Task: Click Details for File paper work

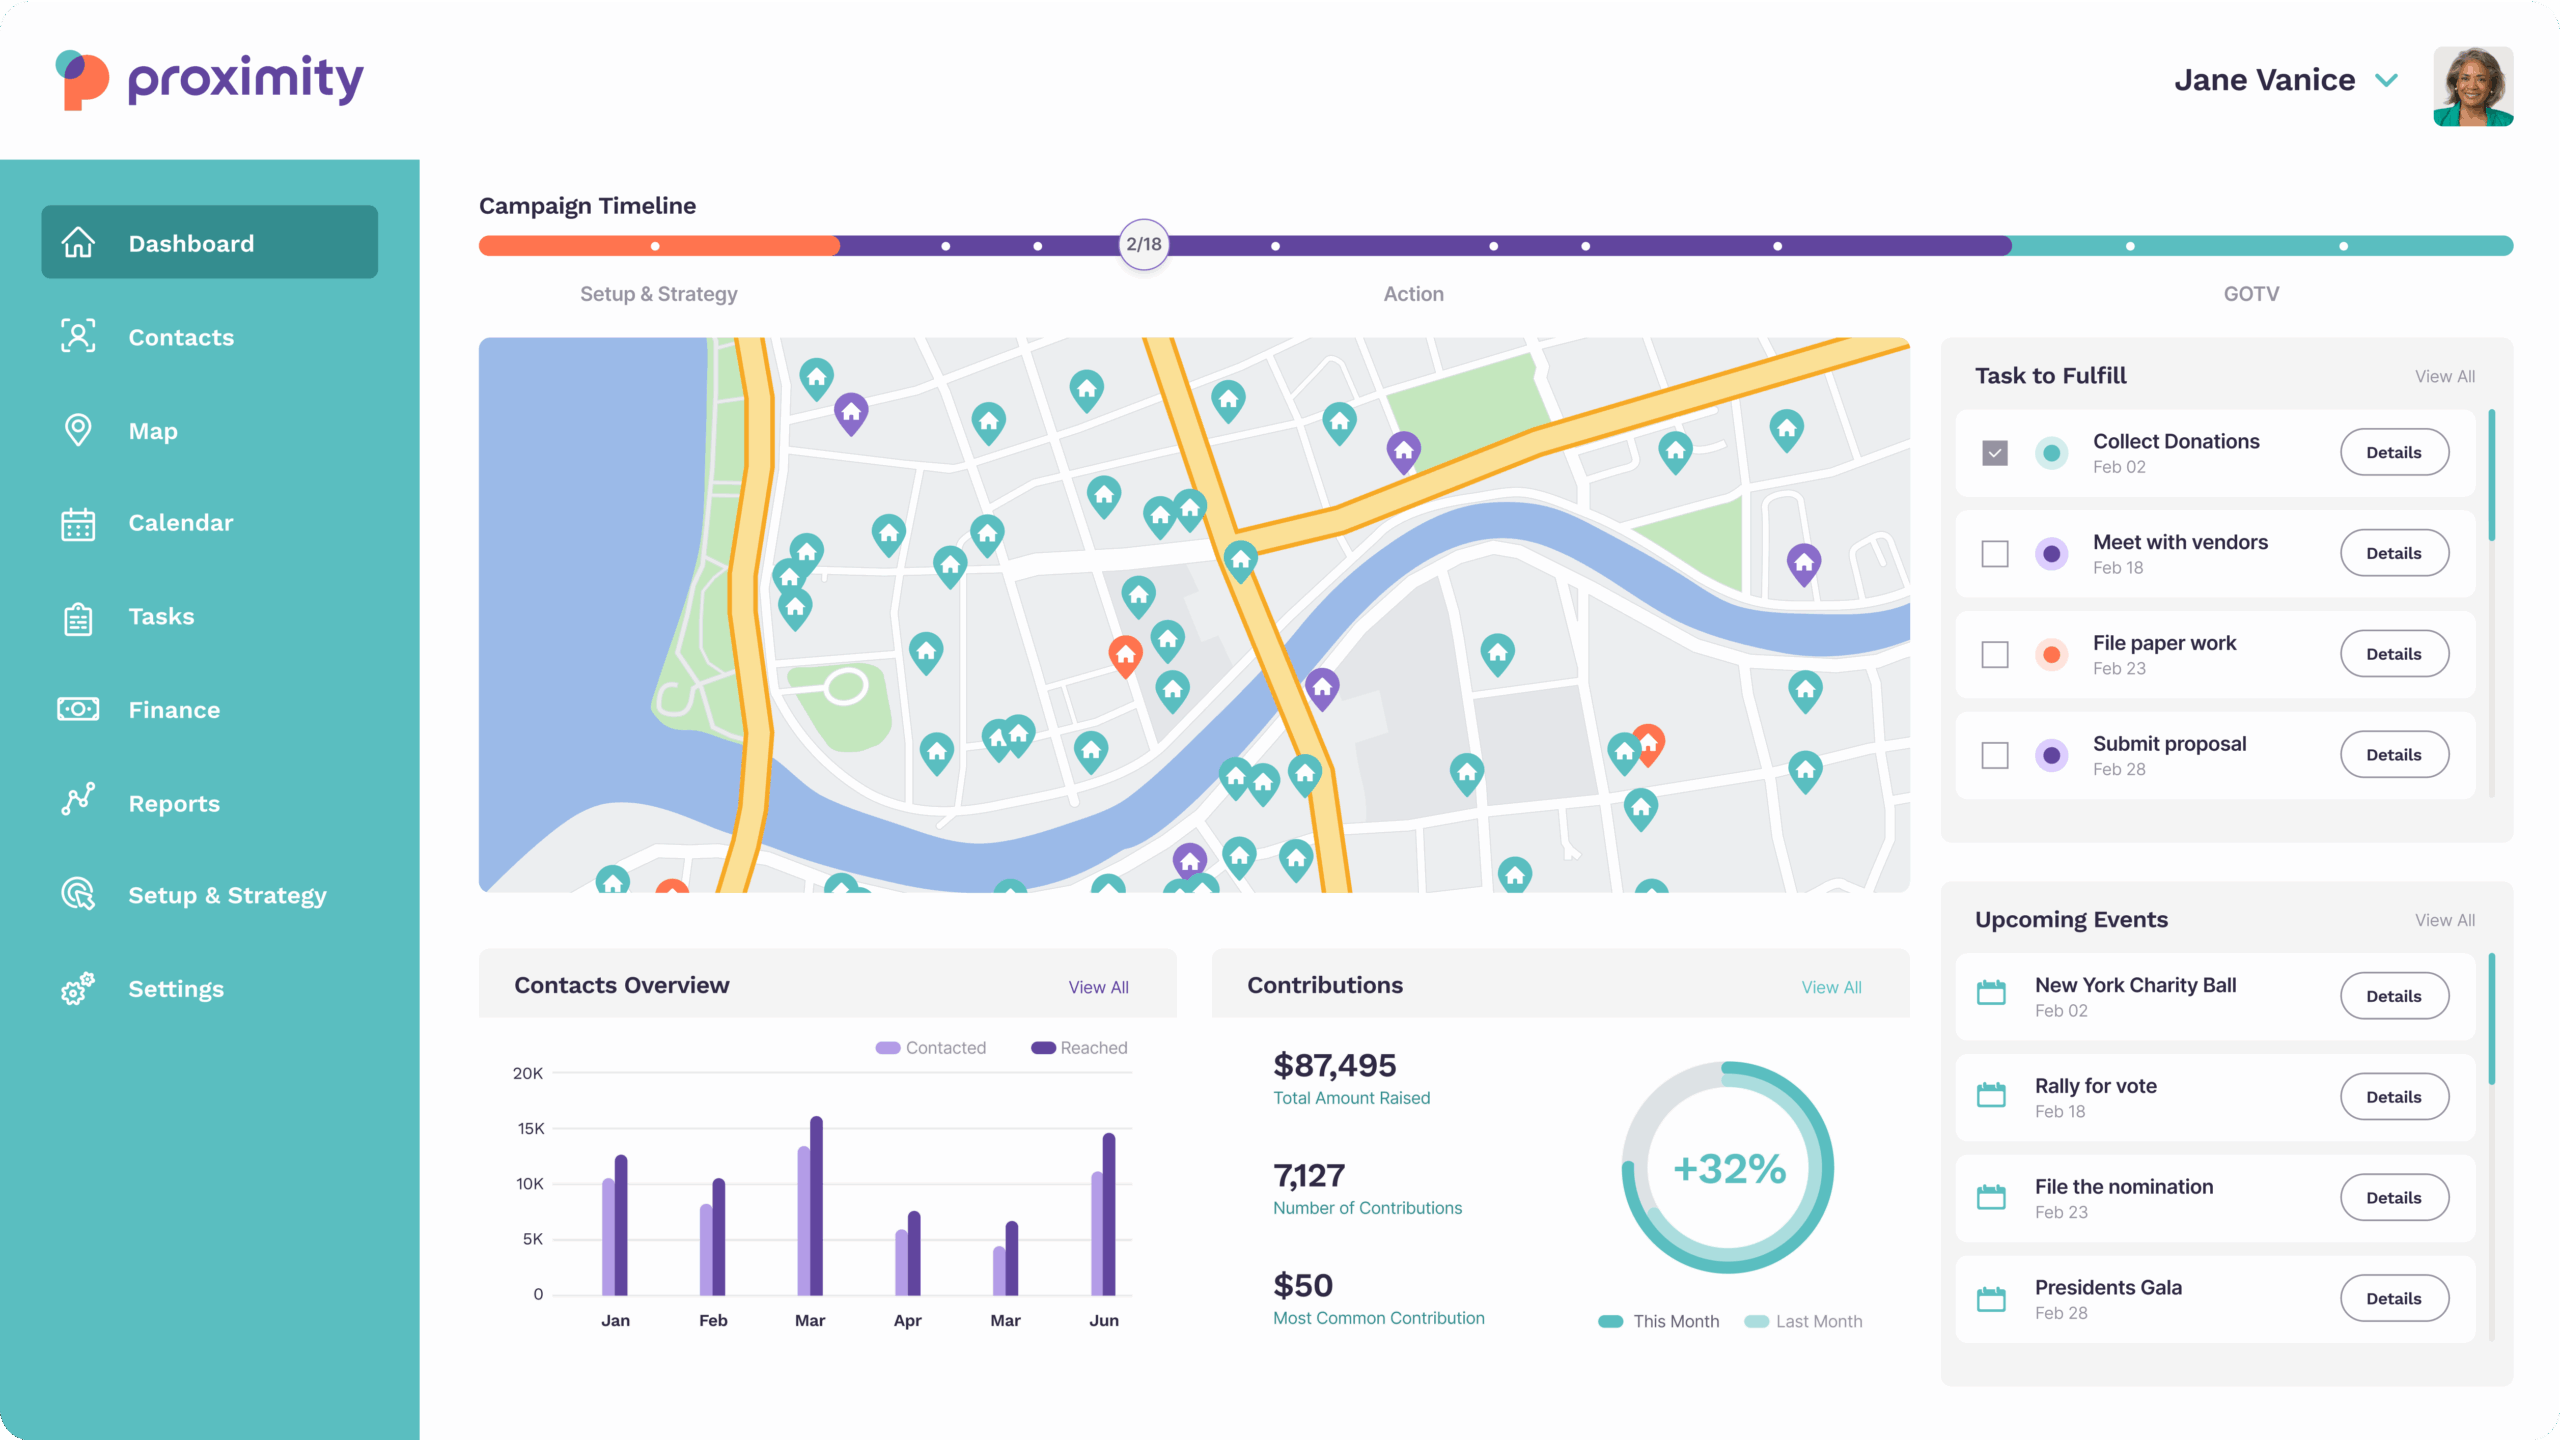Action: (x=2394, y=653)
